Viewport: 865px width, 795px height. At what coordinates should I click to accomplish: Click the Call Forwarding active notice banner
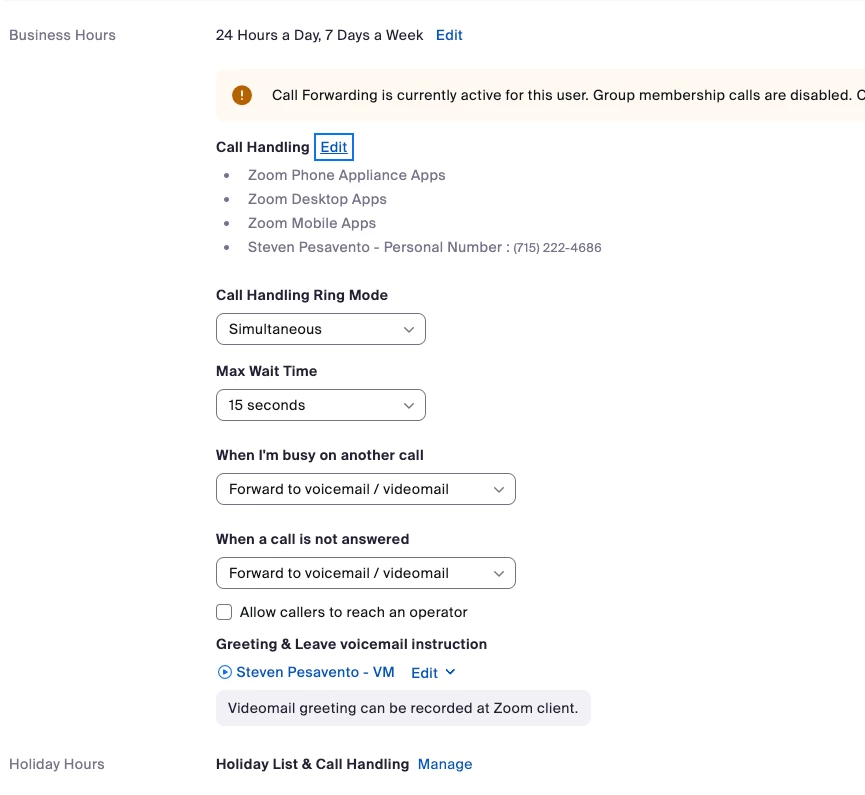coord(560,95)
